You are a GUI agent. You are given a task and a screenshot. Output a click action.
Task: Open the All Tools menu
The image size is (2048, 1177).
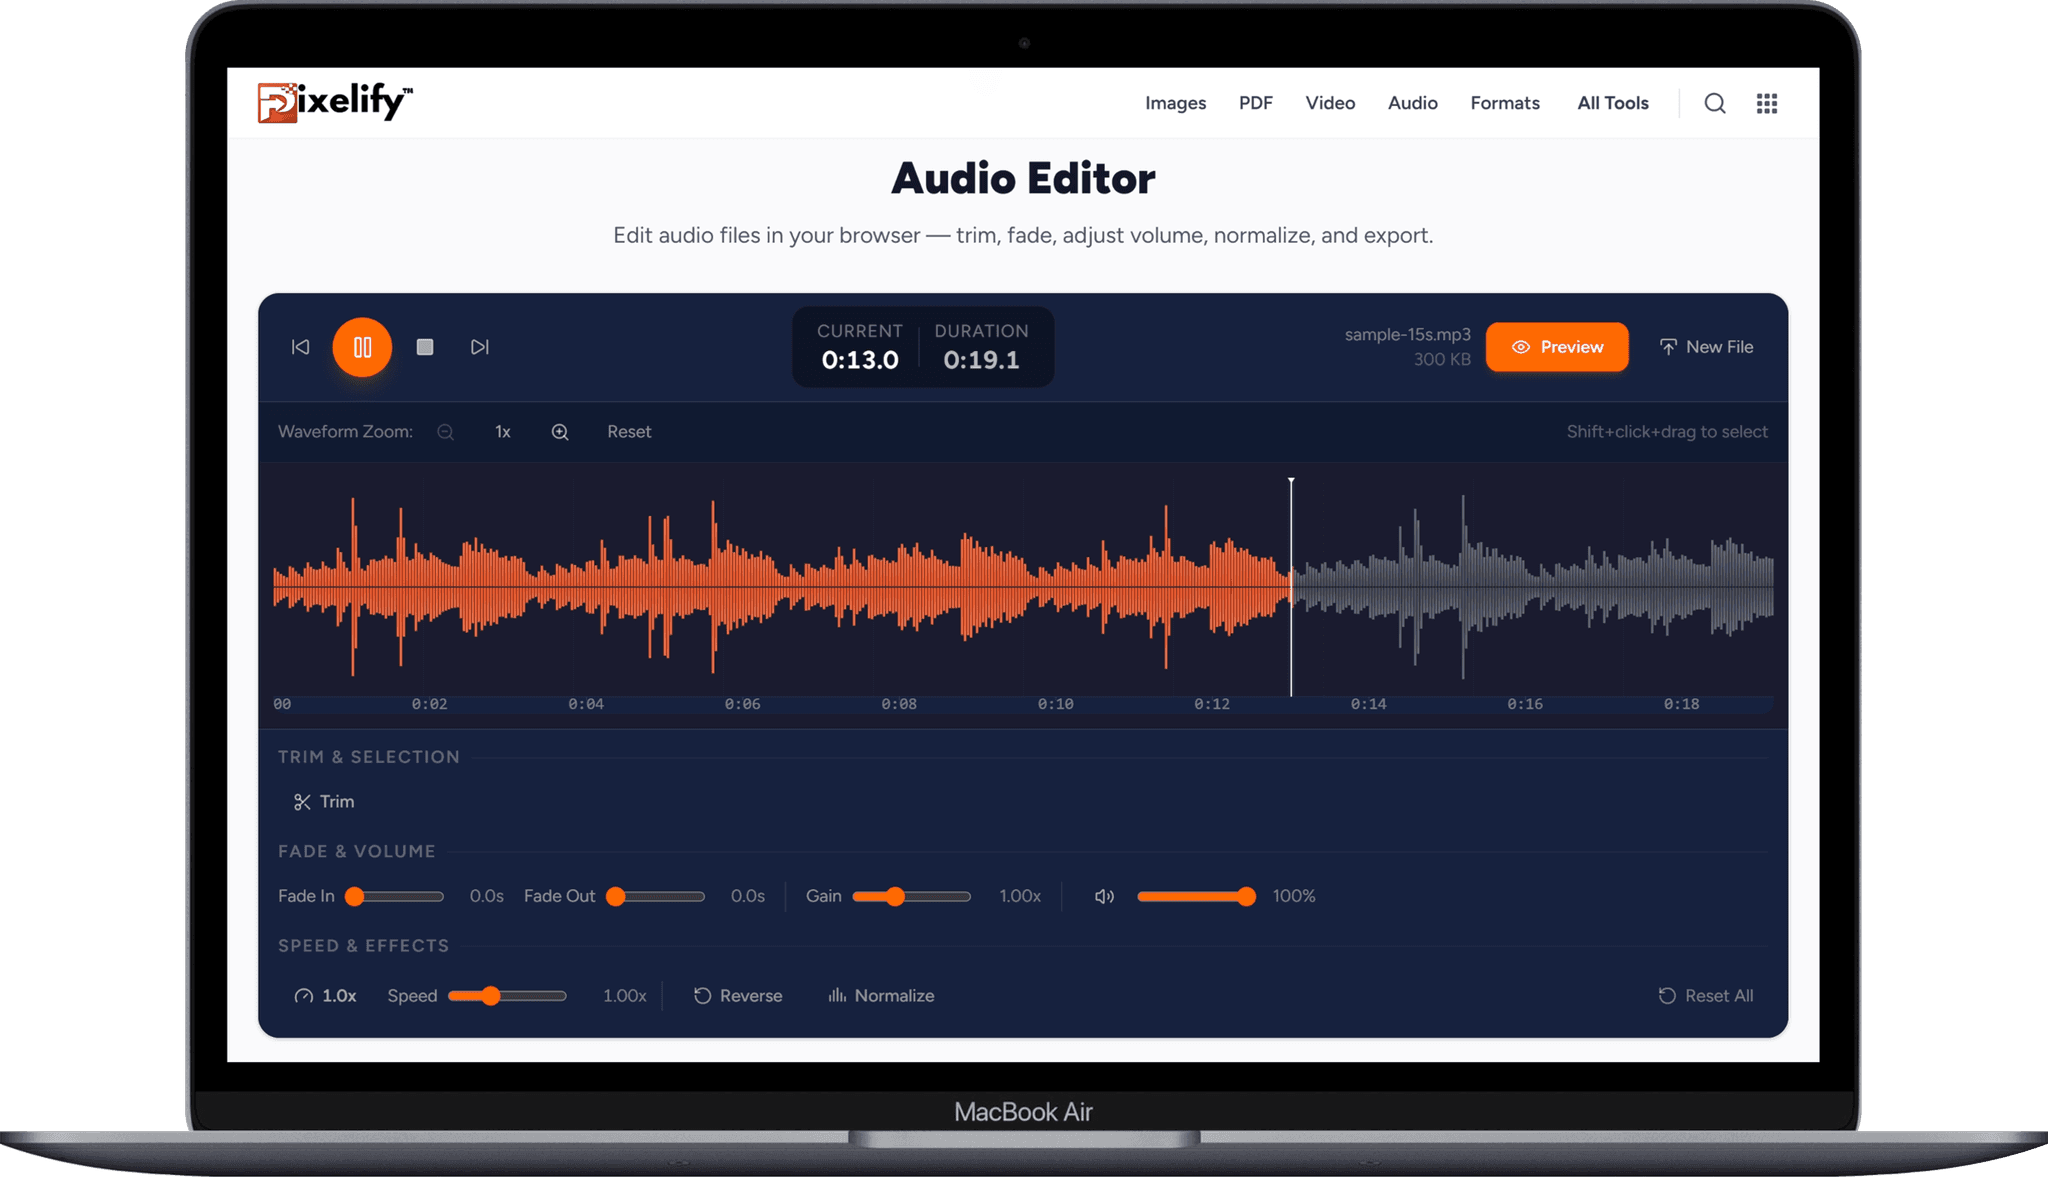click(1612, 103)
